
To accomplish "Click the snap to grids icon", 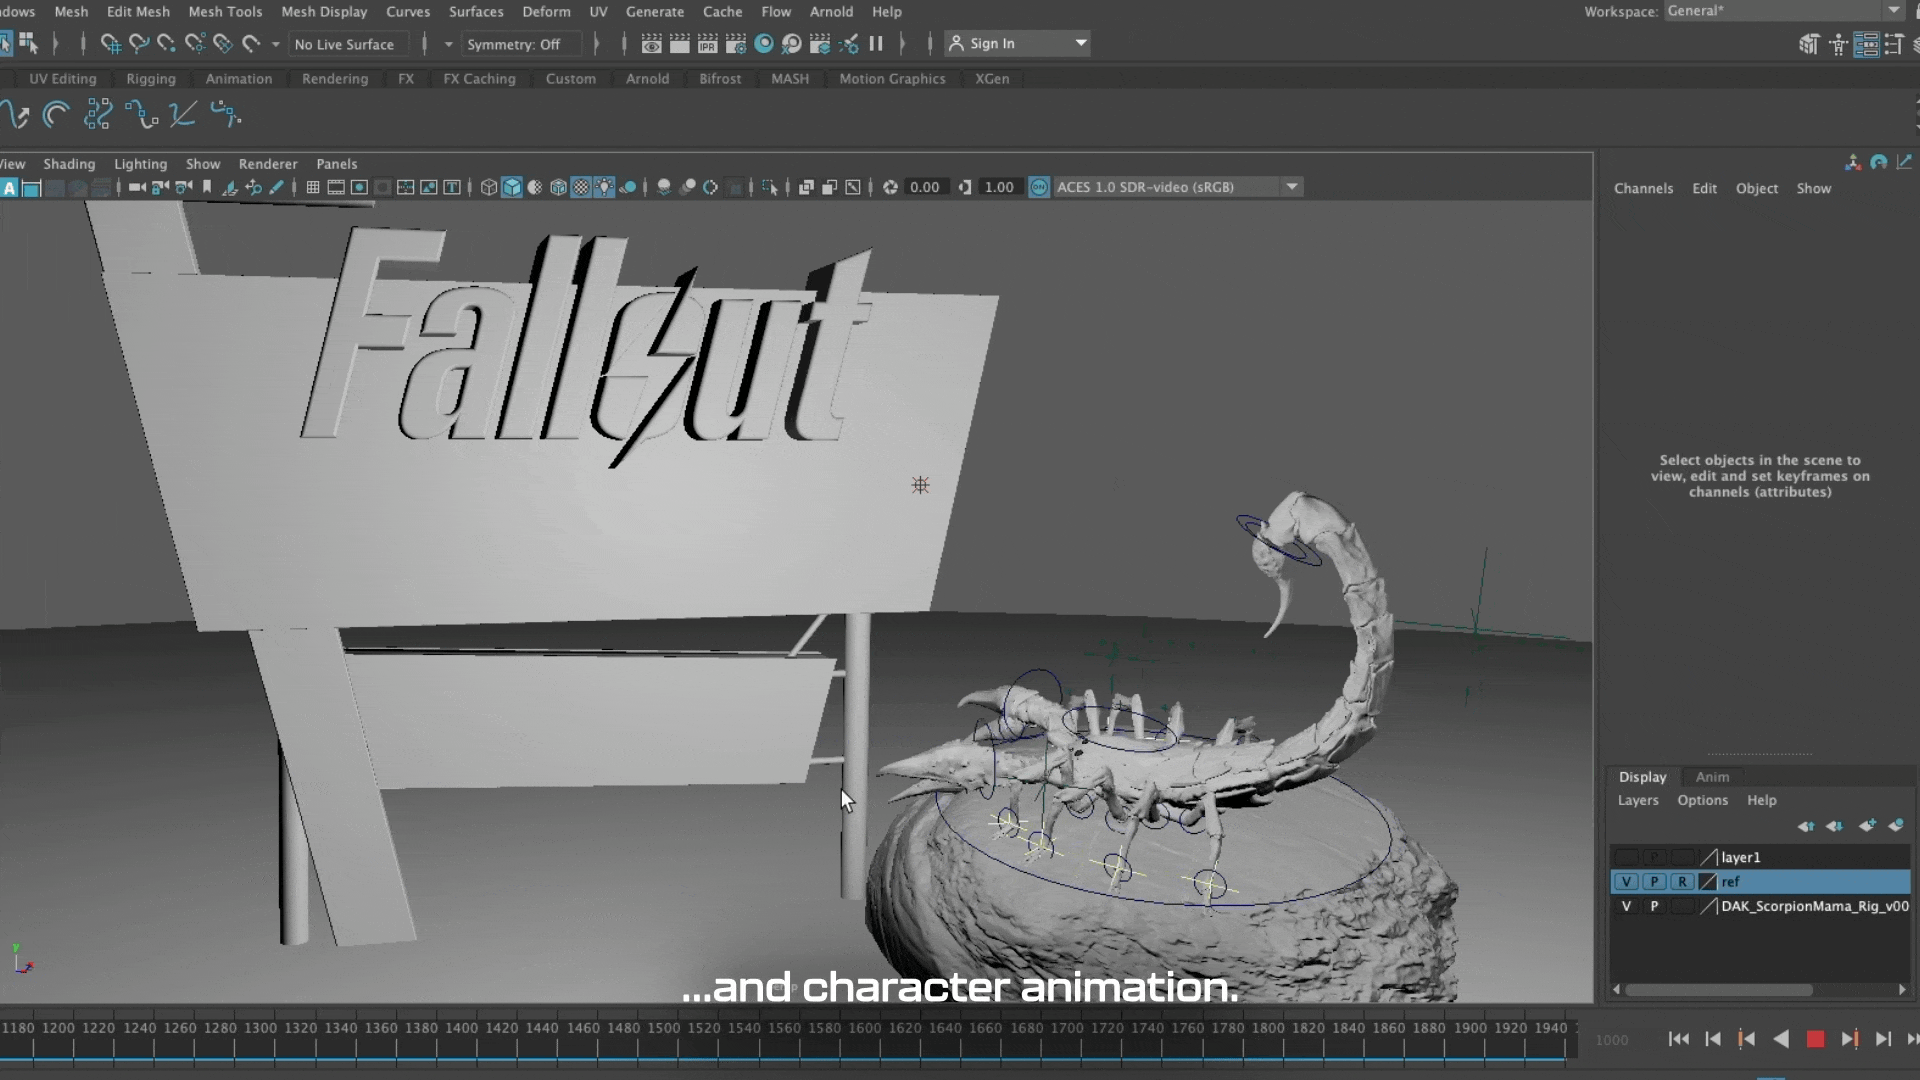I will click(111, 44).
